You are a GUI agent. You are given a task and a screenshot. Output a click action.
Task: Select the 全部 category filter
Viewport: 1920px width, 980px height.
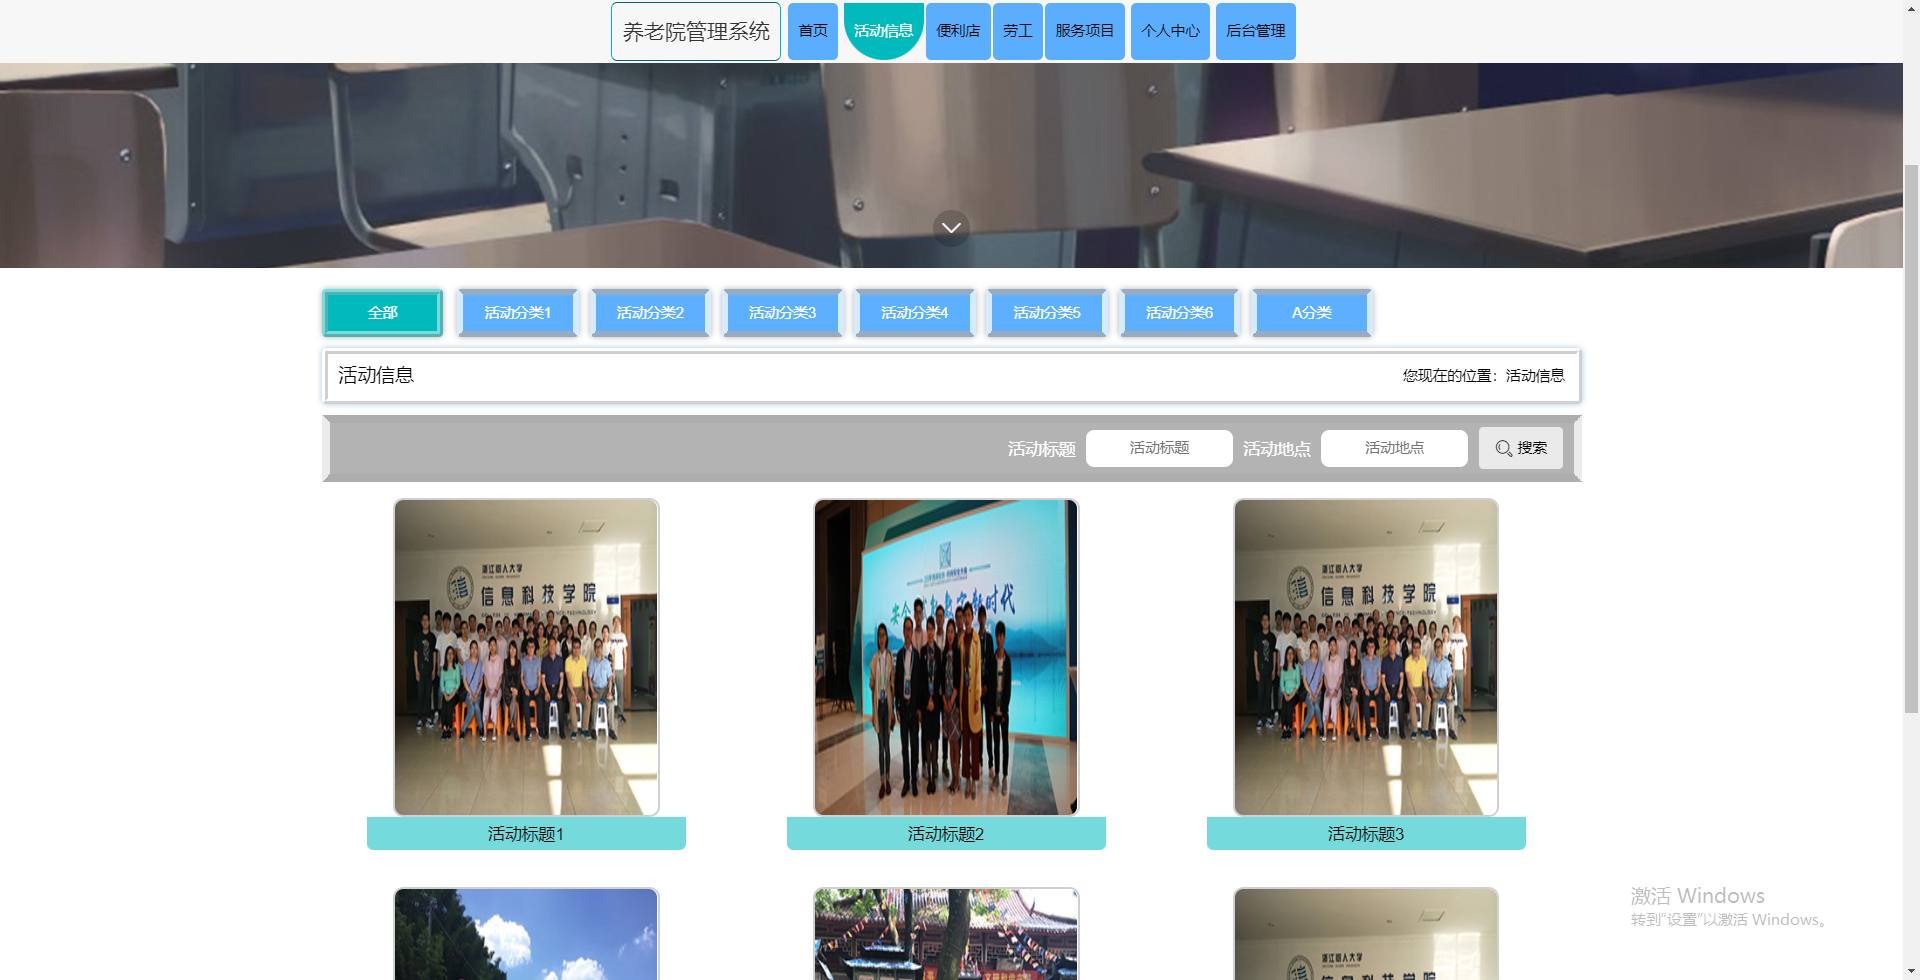click(x=382, y=312)
